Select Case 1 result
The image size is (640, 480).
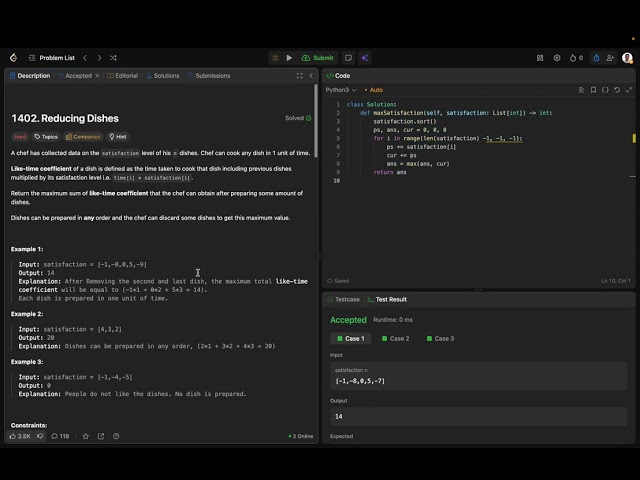[x=351, y=338]
